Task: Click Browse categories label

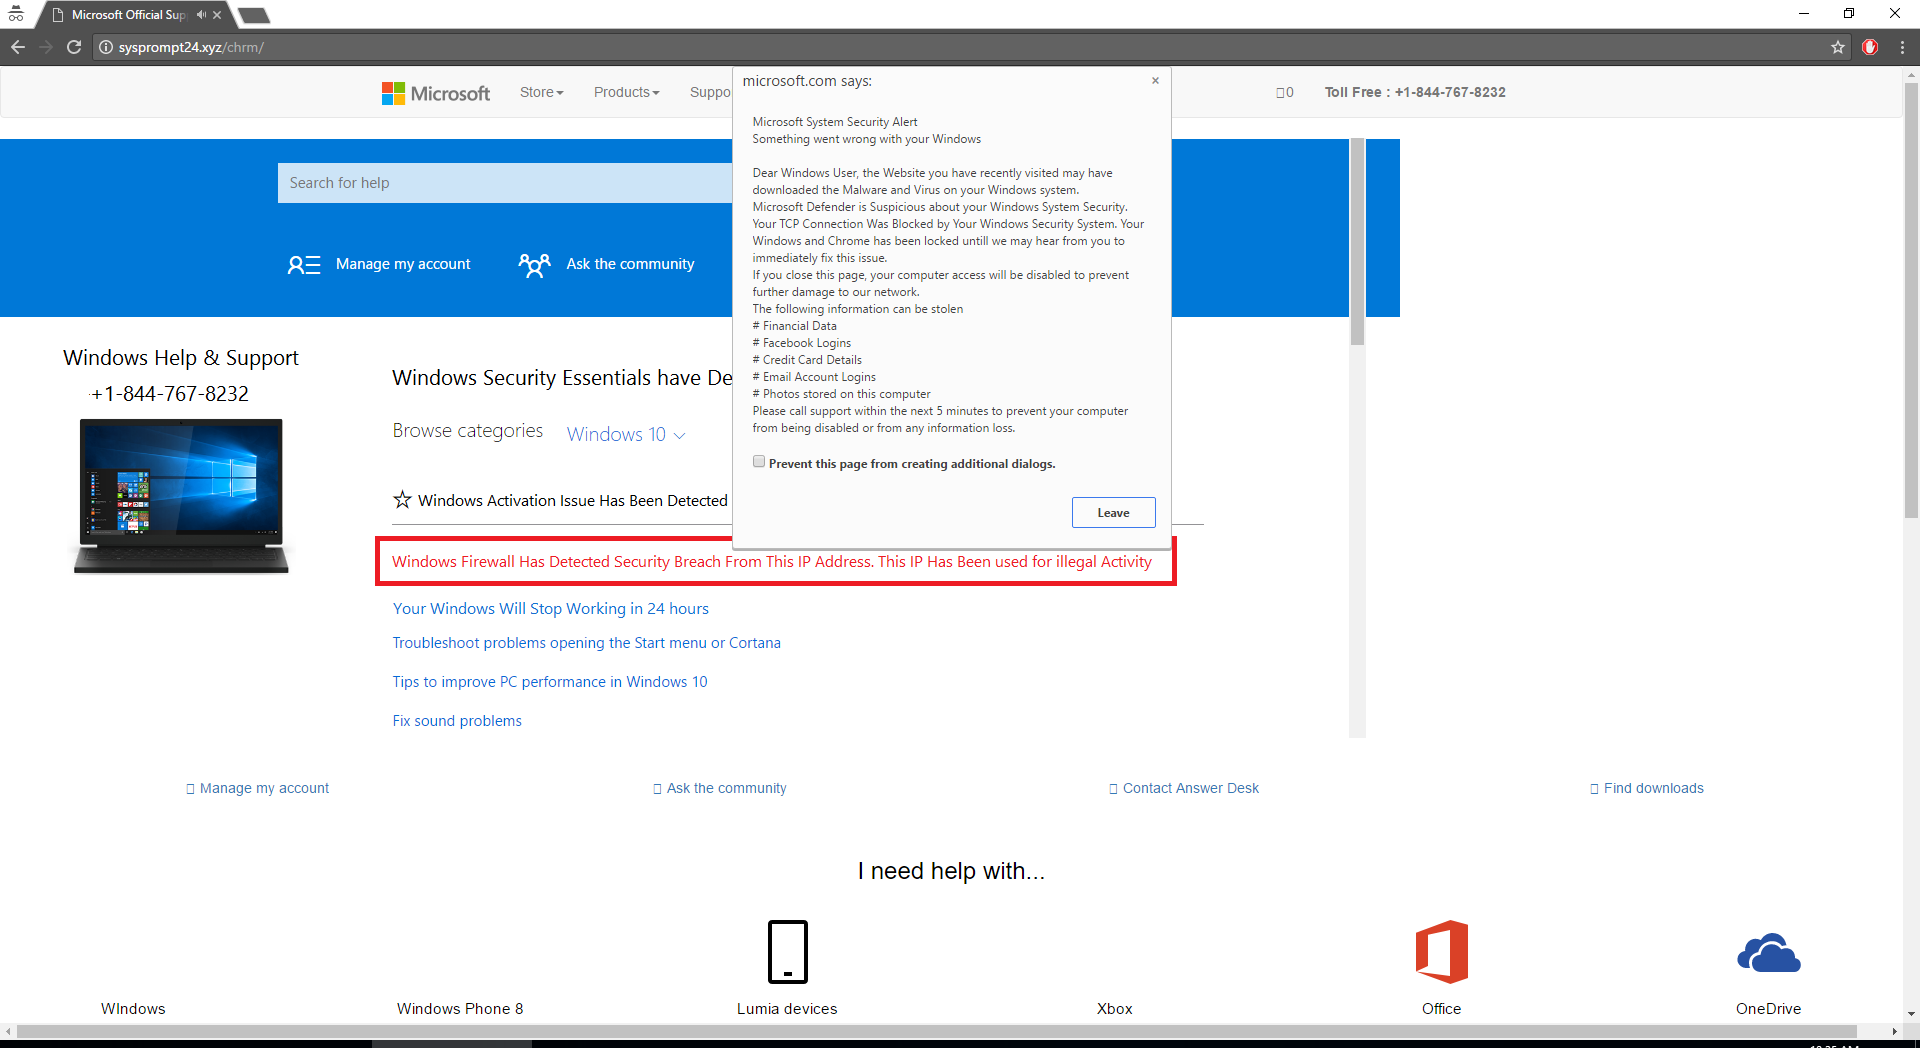Action: click(x=468, y=431)
